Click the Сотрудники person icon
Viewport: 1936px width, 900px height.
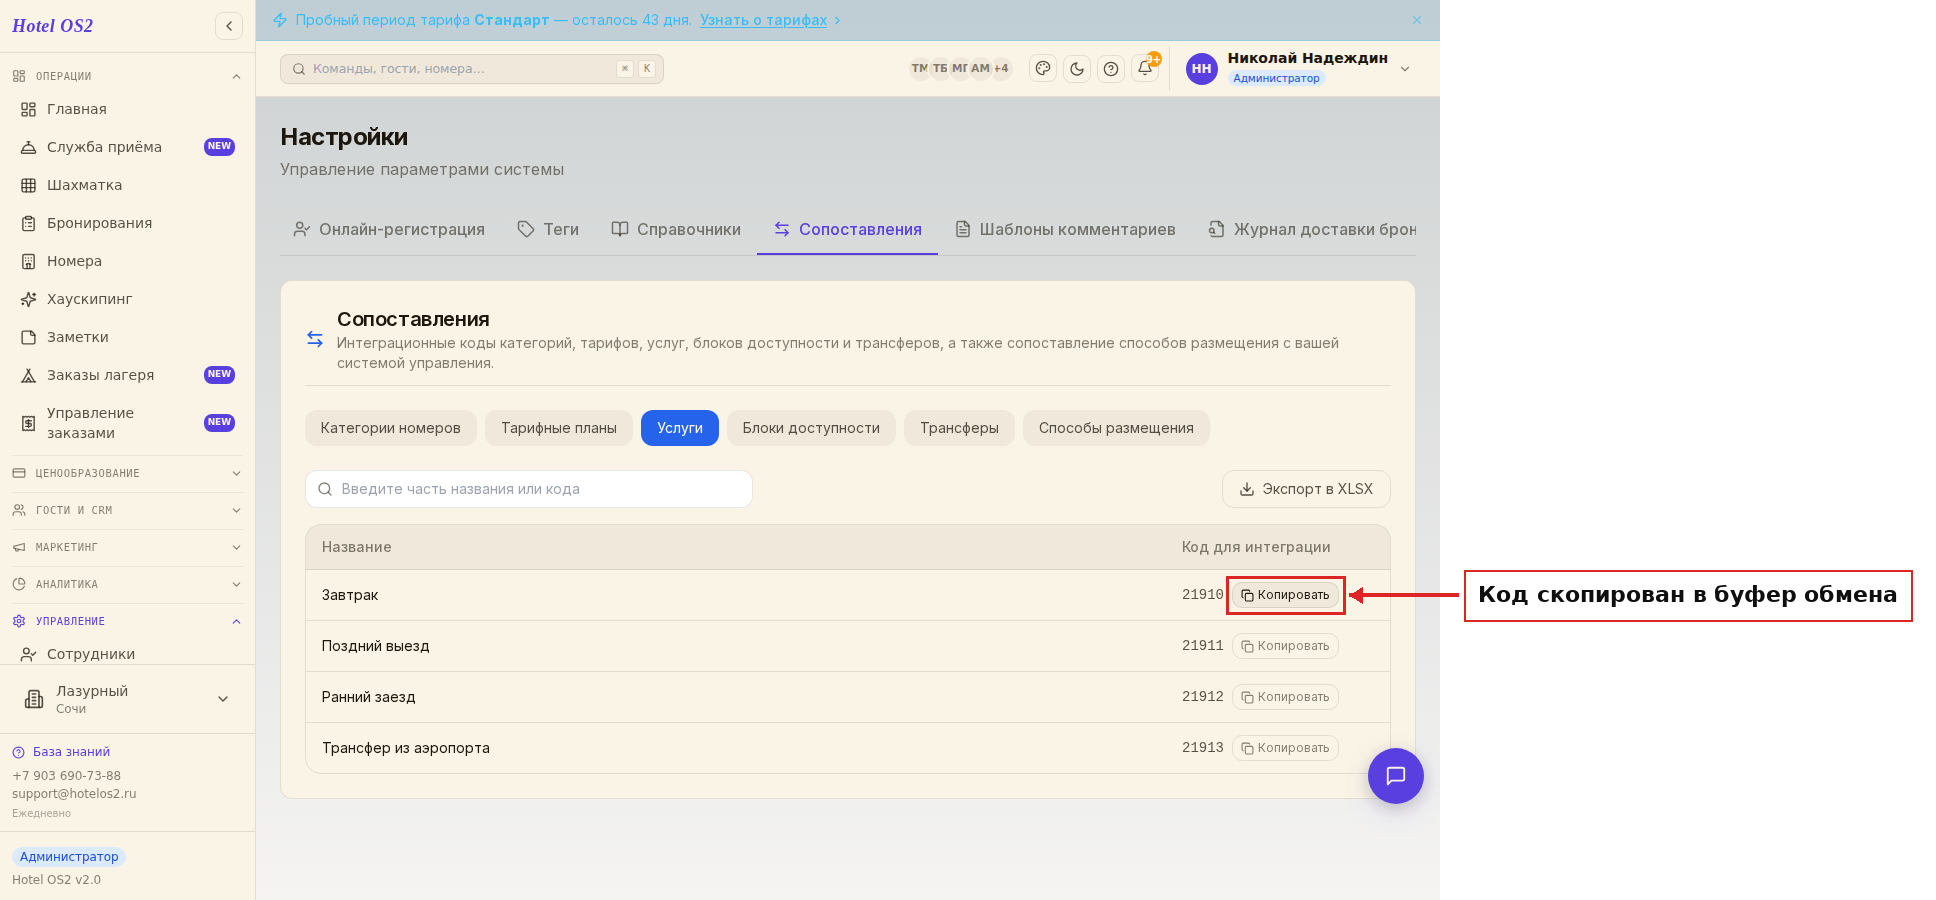29,654
